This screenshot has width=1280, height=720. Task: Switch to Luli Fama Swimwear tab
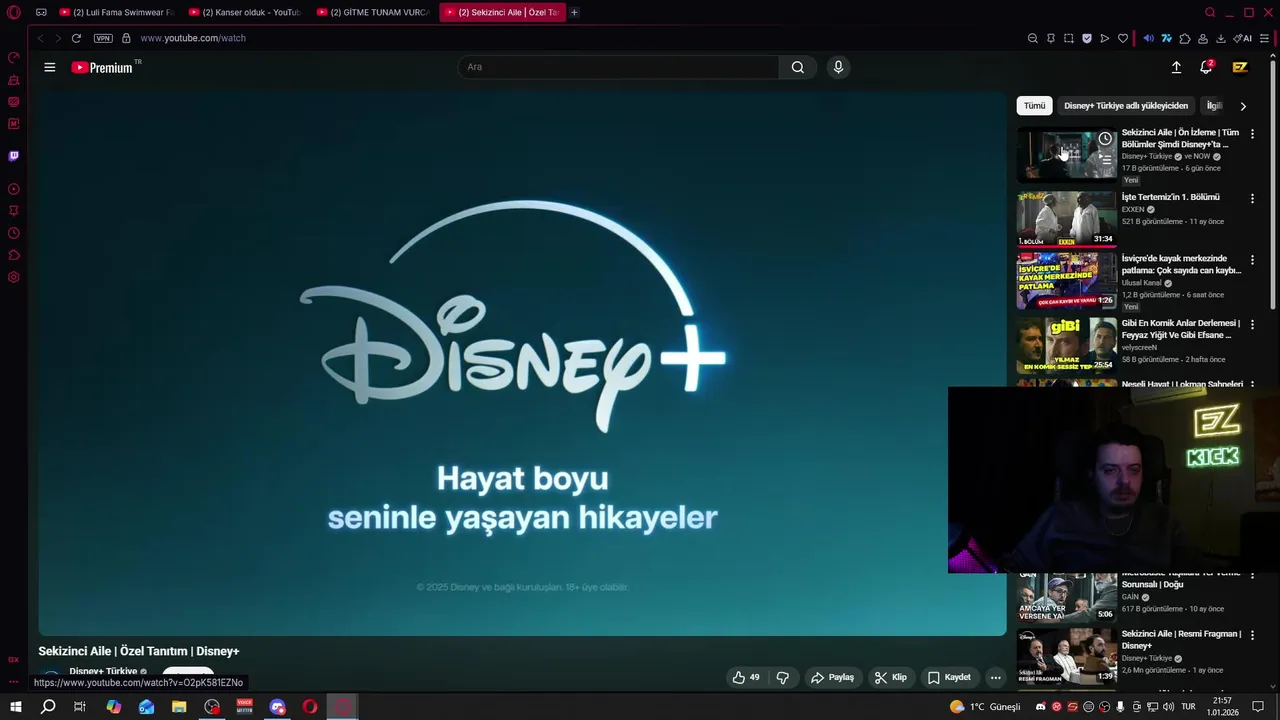tap(117, 12)
